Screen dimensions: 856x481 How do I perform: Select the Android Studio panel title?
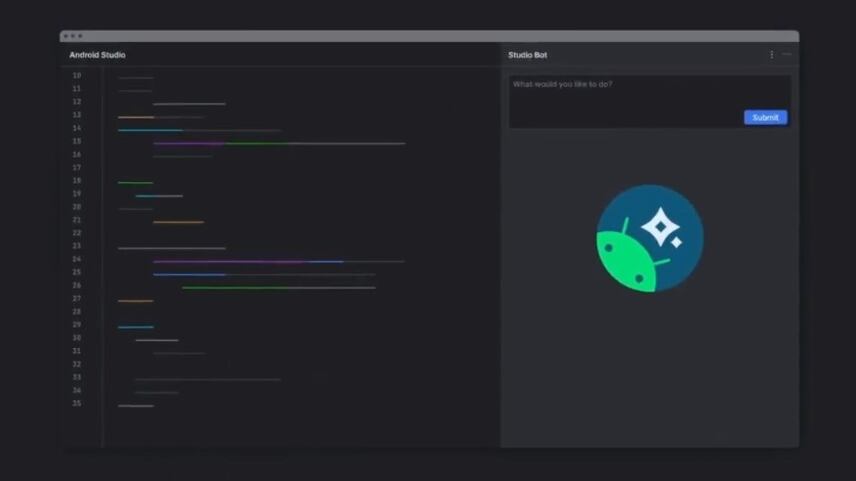97,55
